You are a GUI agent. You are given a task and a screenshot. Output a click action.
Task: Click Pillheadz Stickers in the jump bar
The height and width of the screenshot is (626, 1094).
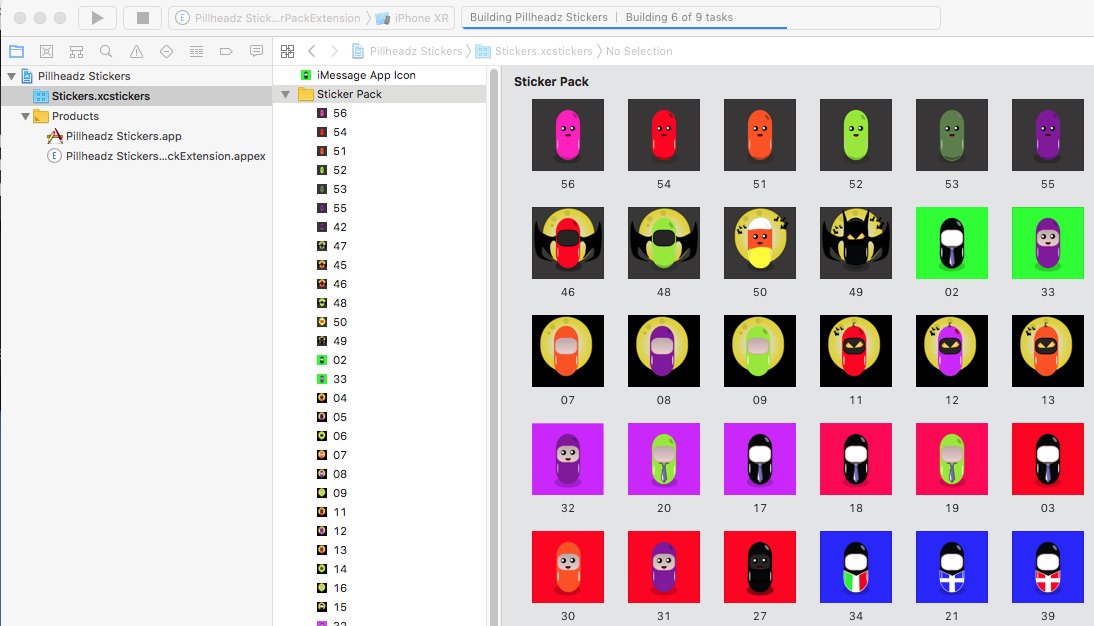[x=407, y=51]
